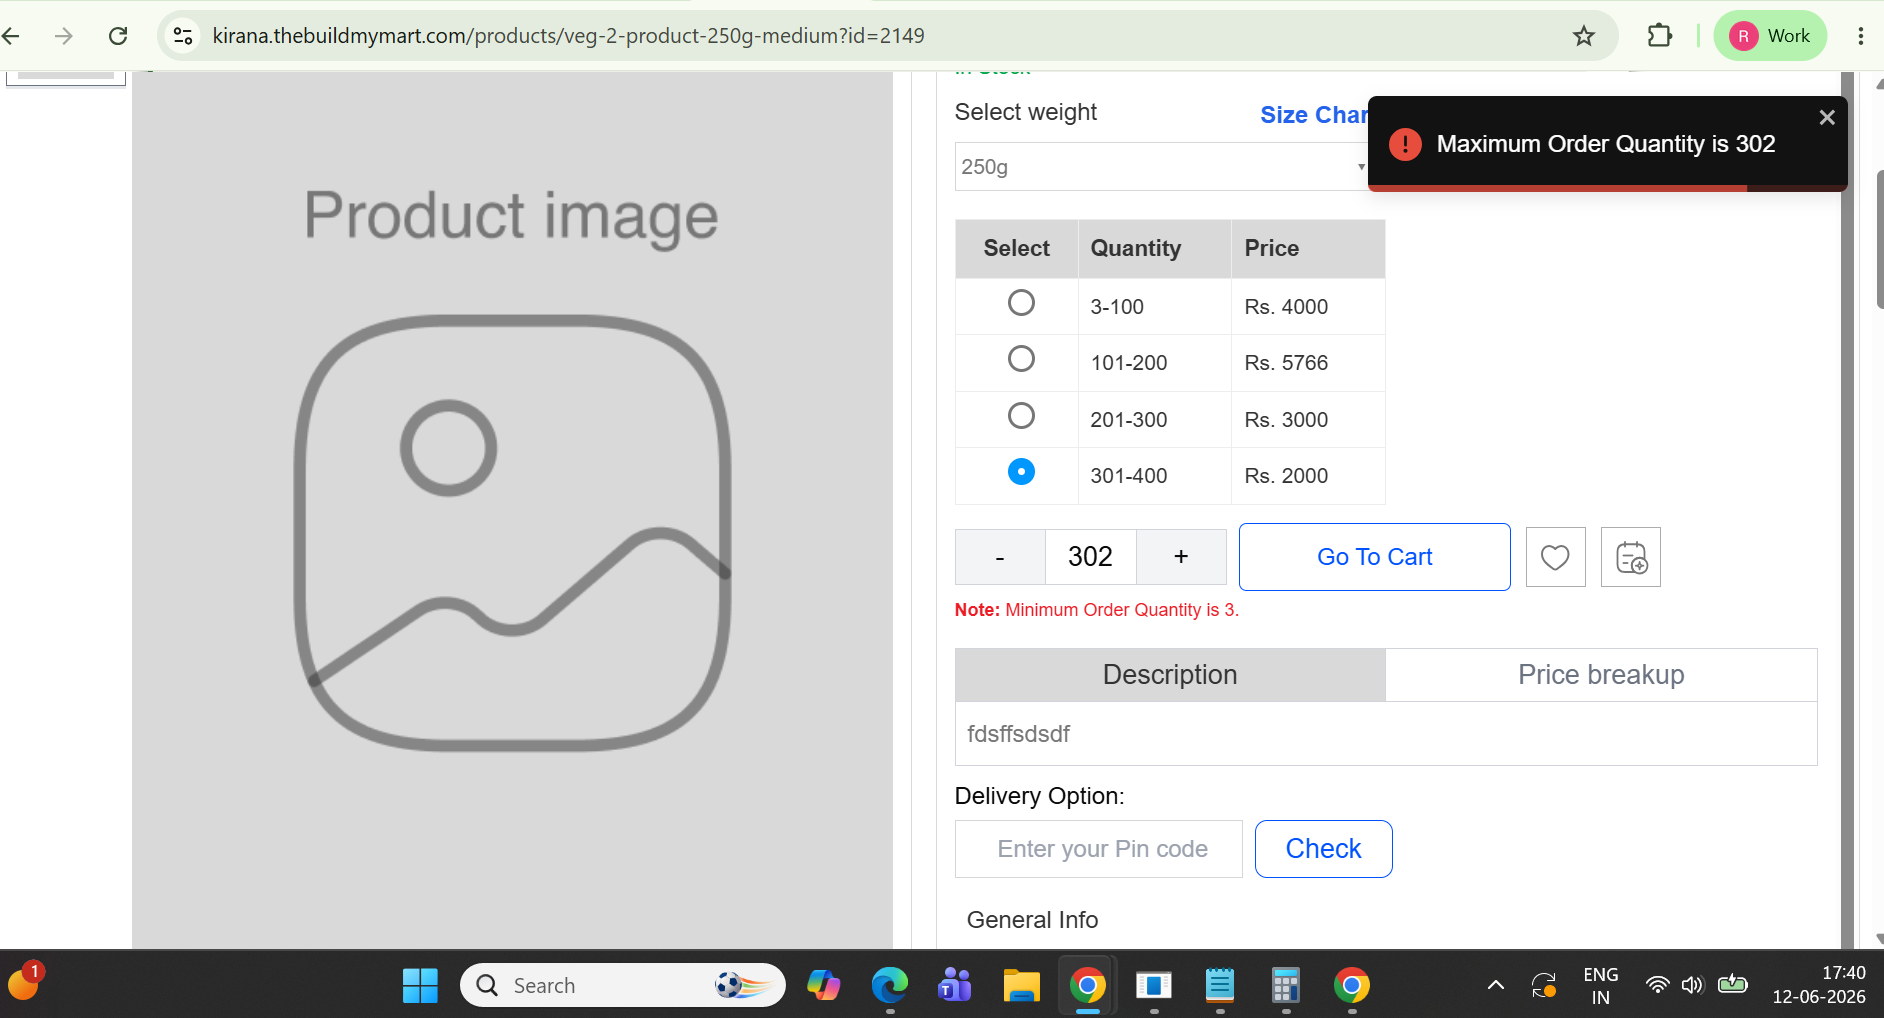Open the Notepad taskbar icon
Viewport: 1884px width, 1018px height.
coord(1219,986)
